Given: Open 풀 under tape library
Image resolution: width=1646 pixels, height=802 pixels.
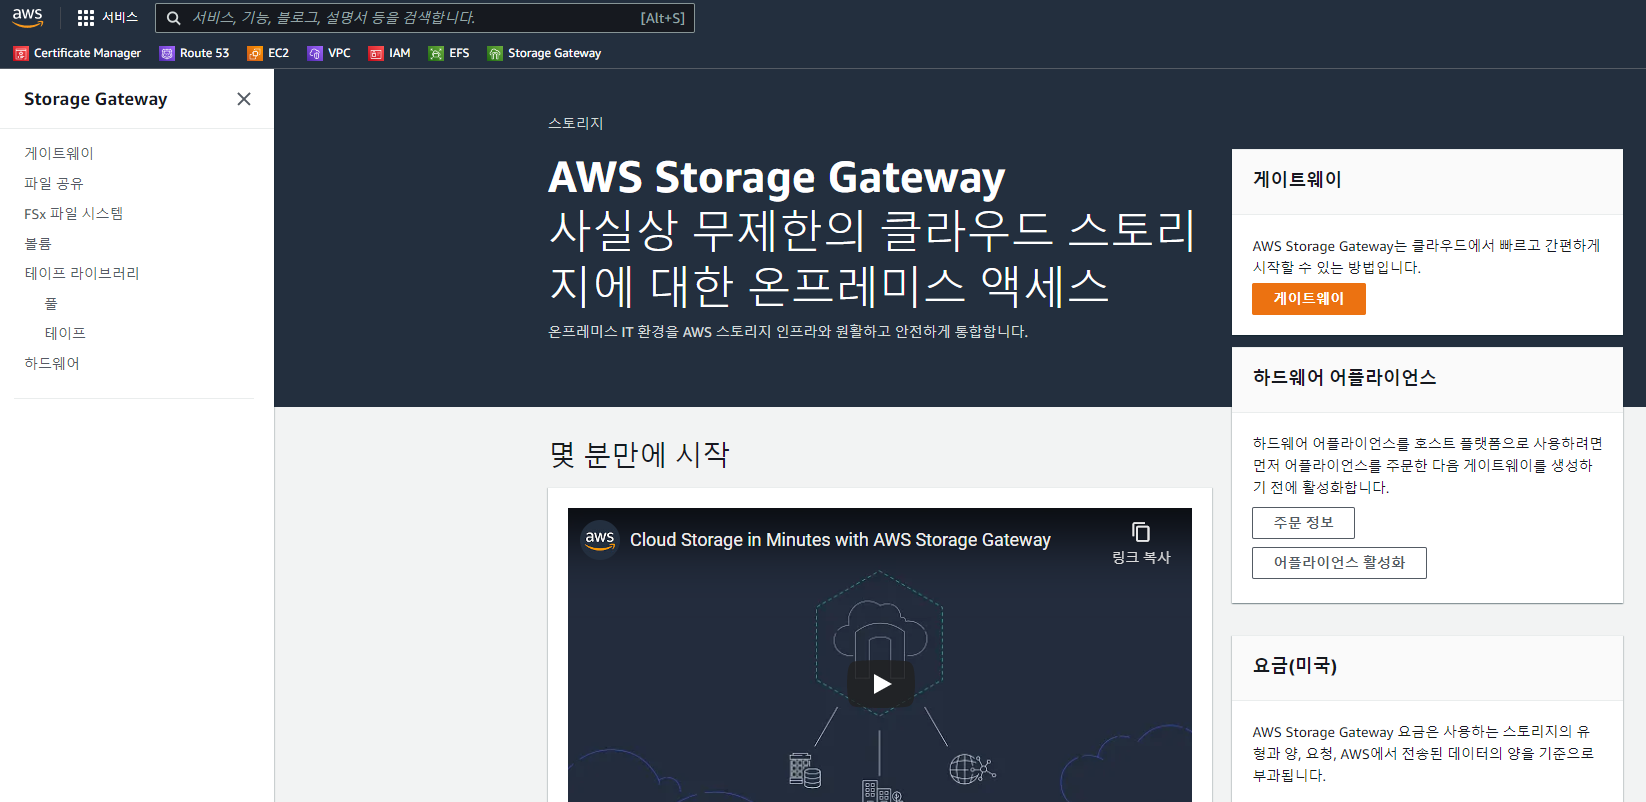Looking at the screenshot, I should click(51, 303).
